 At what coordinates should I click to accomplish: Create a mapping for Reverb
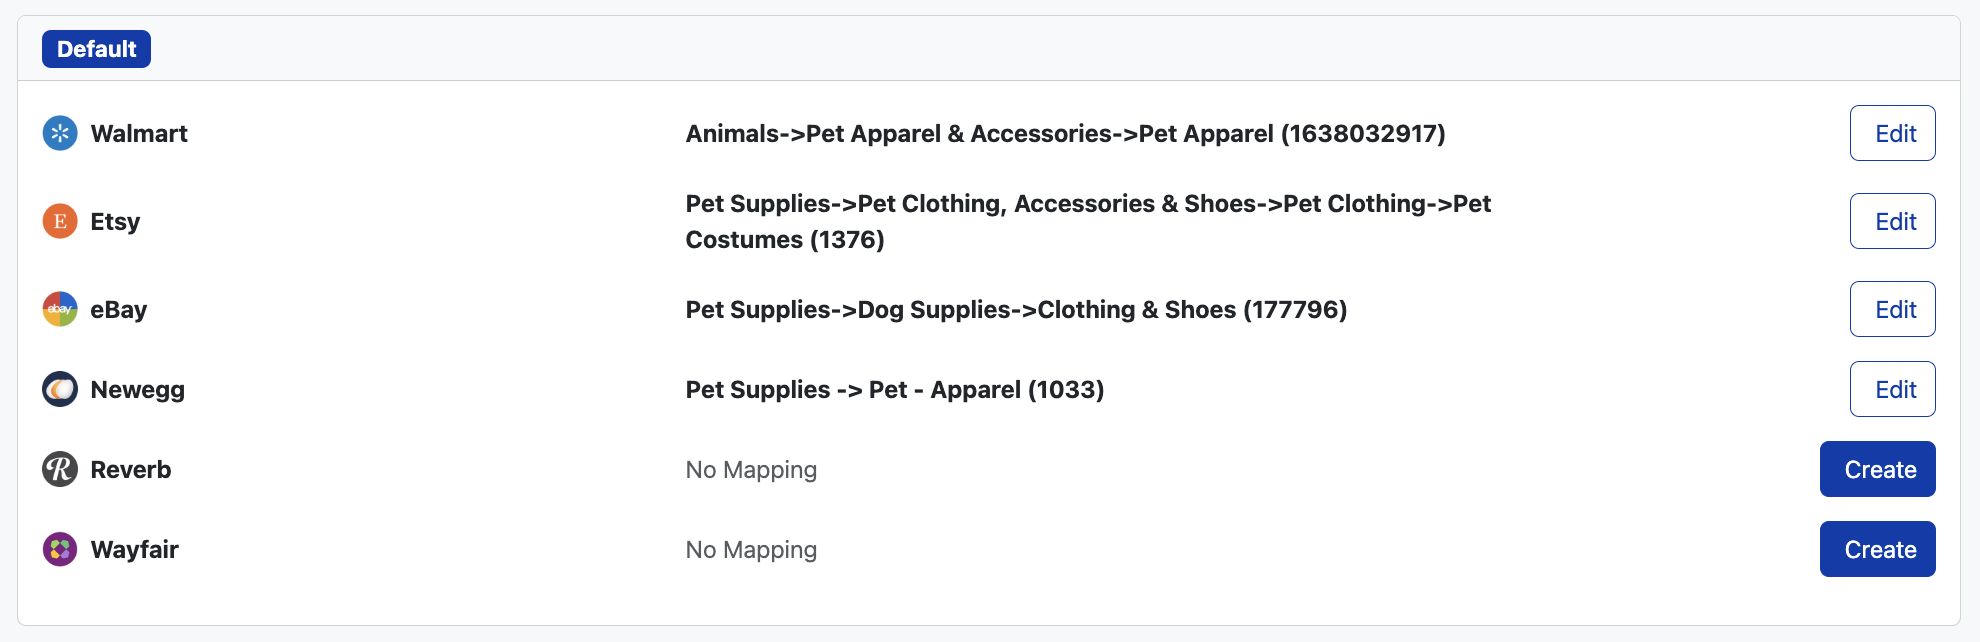point(1877,469)
